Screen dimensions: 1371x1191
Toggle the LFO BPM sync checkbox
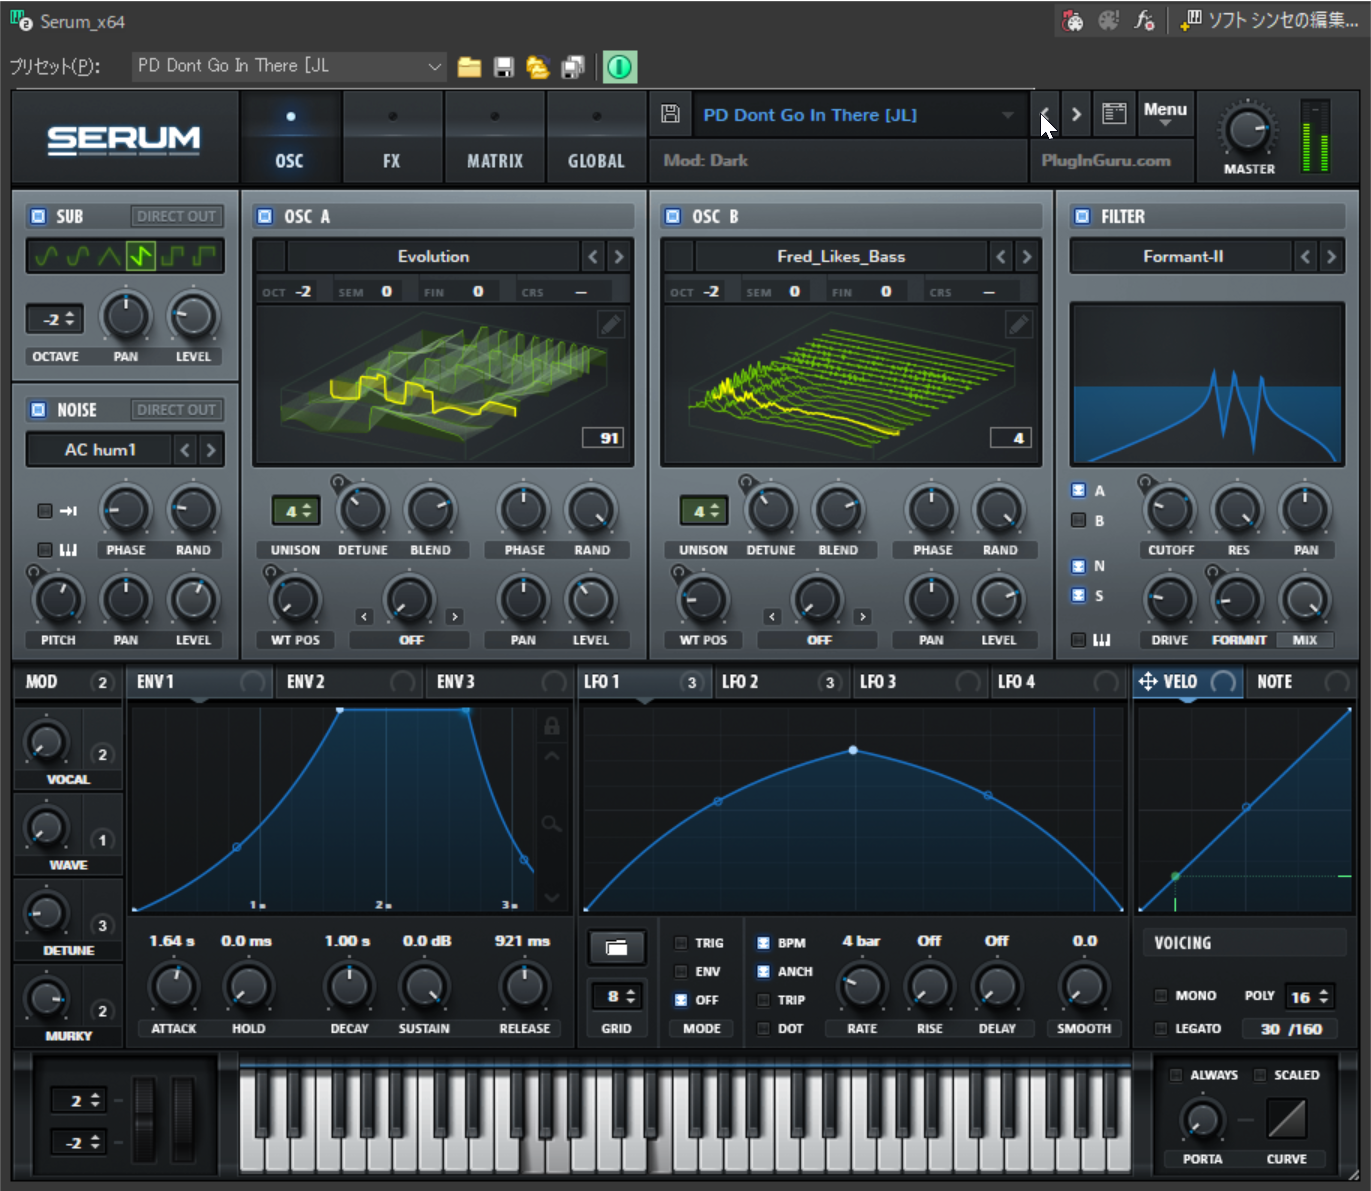pyautogui.click(x=763, y=943)
